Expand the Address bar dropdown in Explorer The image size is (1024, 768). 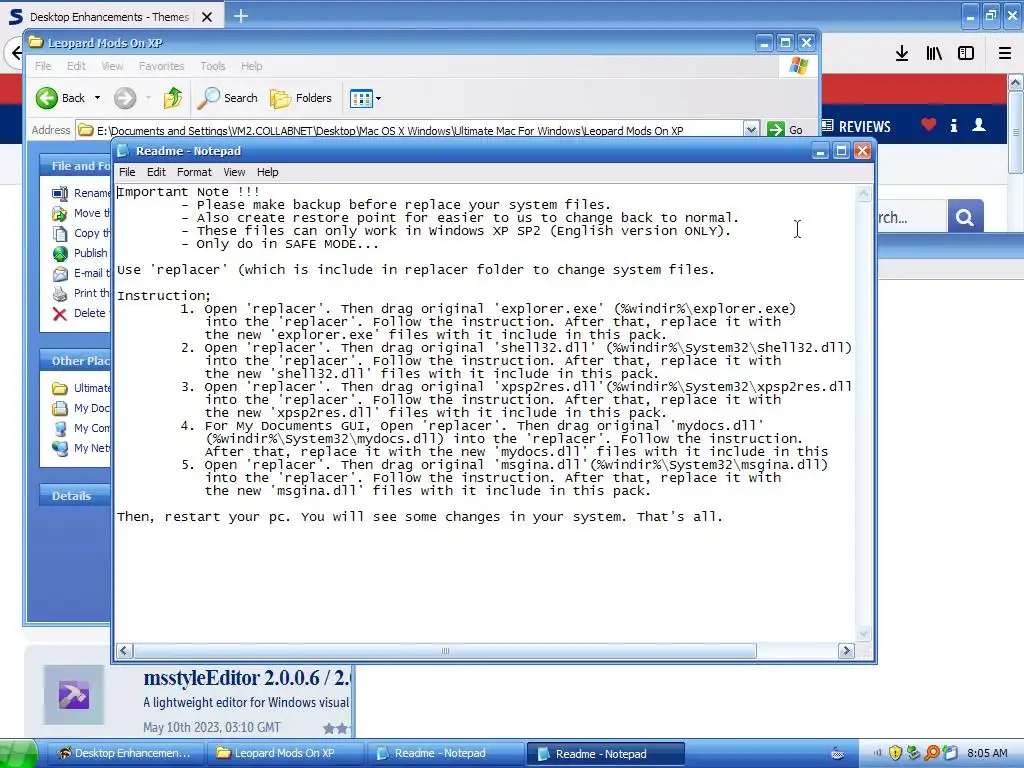click(x=751, y=130)
